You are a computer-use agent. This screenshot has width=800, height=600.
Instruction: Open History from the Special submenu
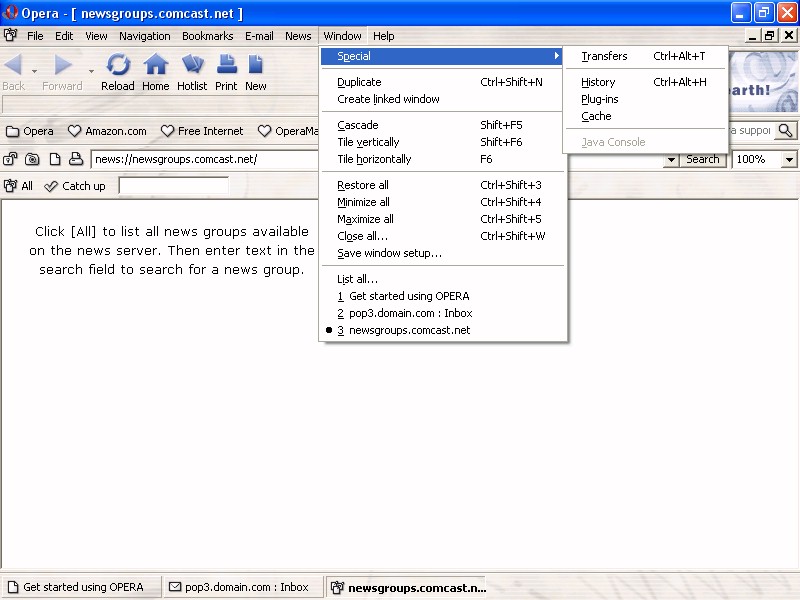pos(598,82)
